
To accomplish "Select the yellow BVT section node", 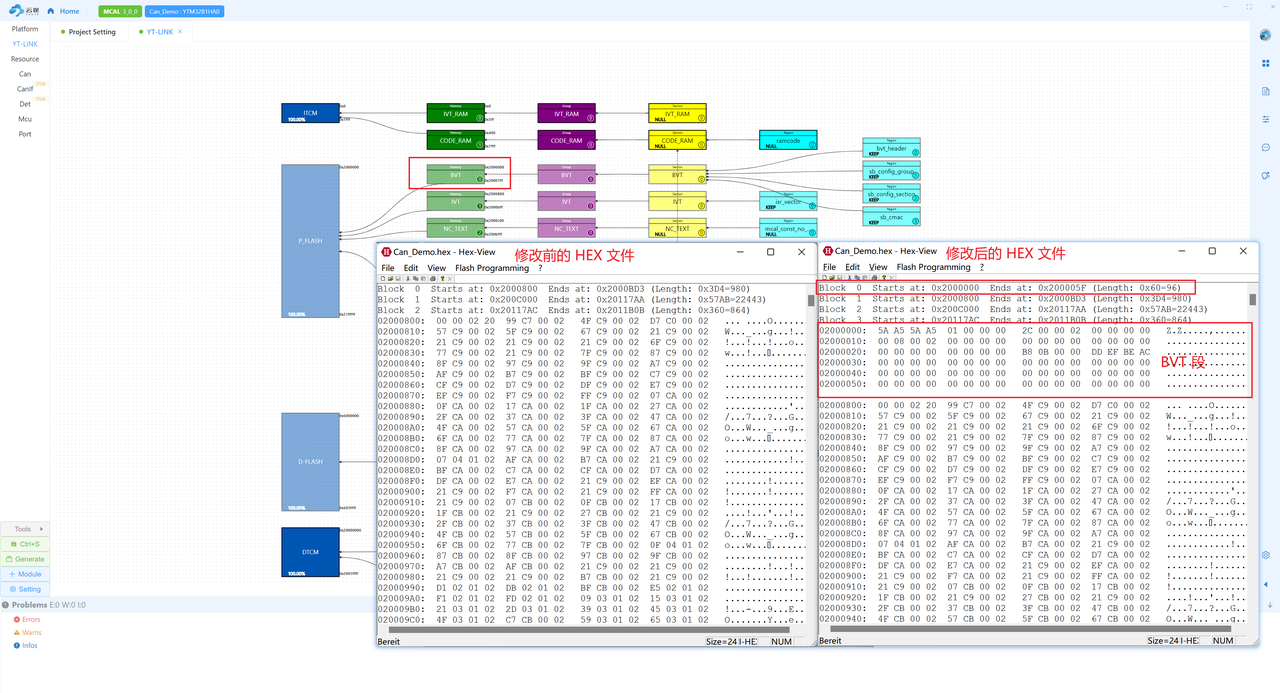I will point(677,174).
